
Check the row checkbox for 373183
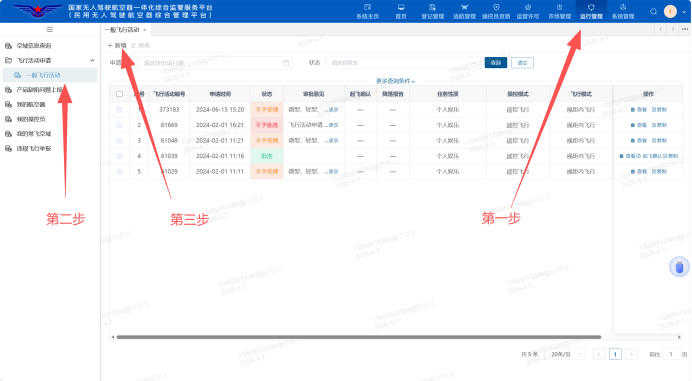[x=119, y=109]
